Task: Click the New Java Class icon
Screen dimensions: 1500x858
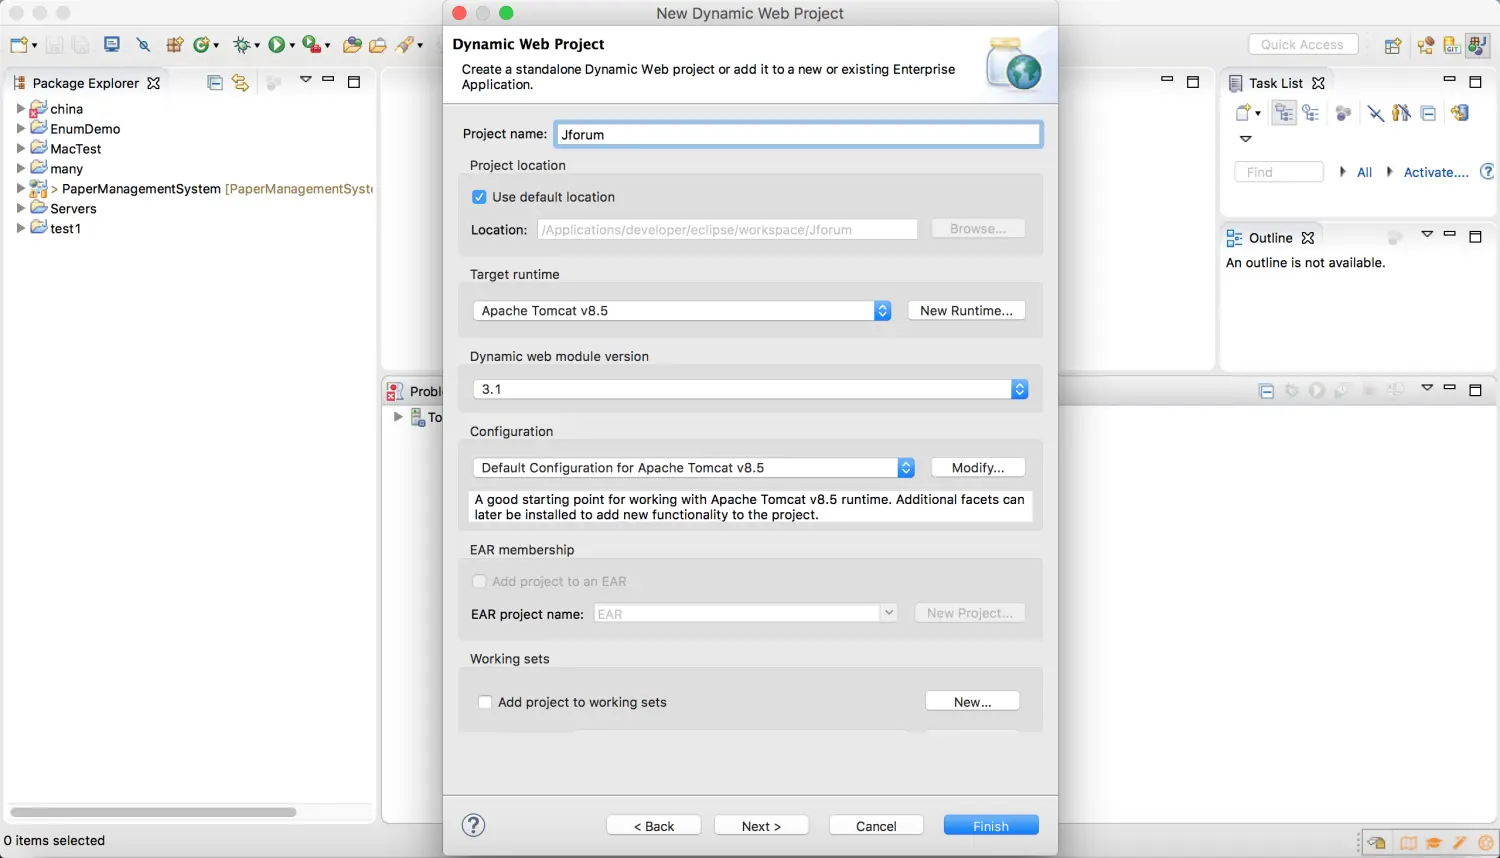Action: pos(201,45)
